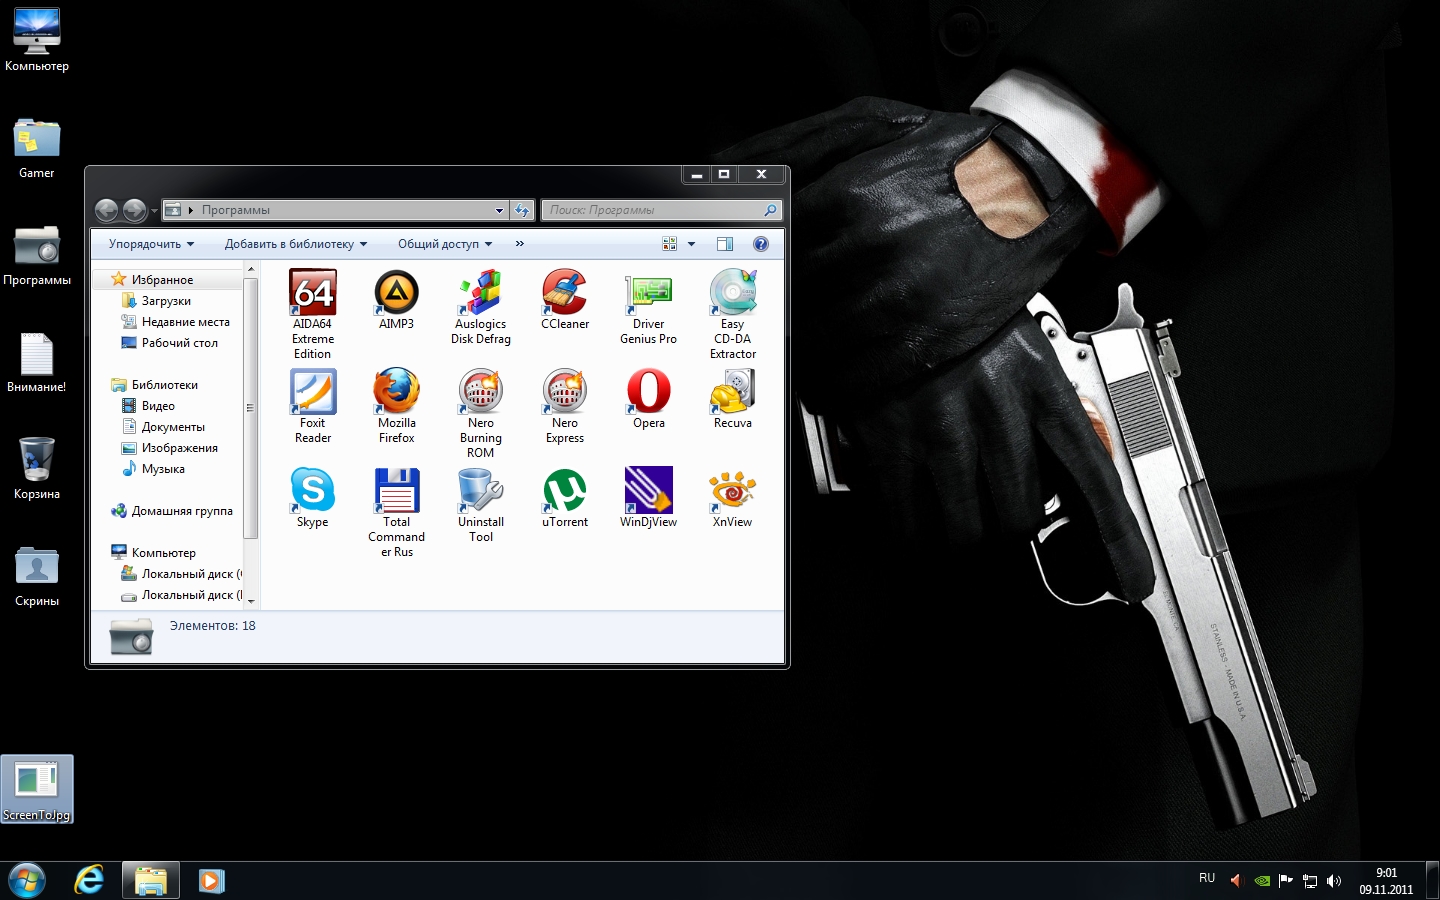1440x900 pixels.
Task: Open Explorer help button
Action: pyautogui.click(x=761, y=244)
